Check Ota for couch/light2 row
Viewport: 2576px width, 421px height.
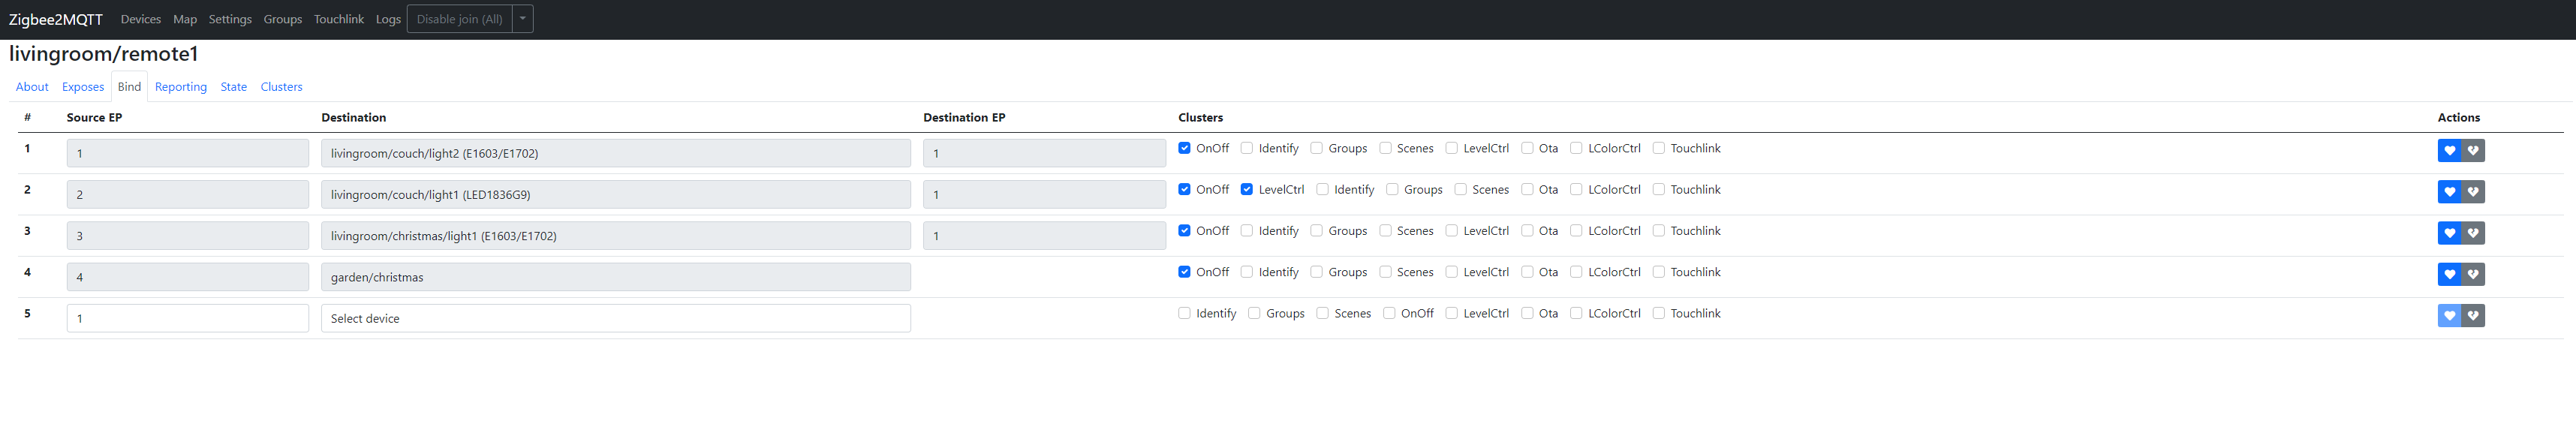1527,148
